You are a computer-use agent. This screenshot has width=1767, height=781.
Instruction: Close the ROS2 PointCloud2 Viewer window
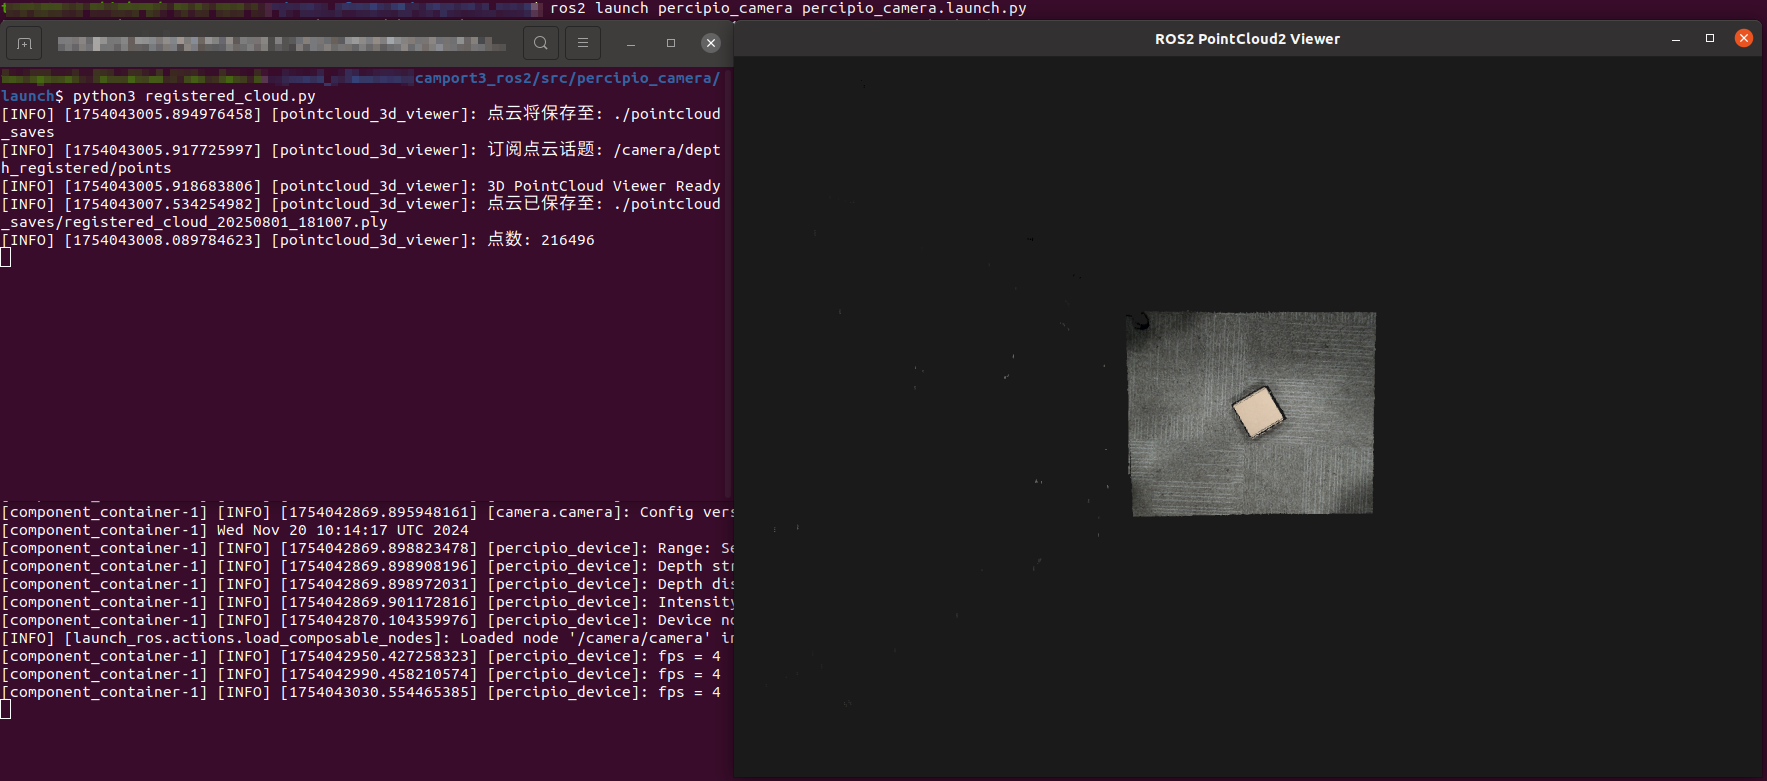(1744, 38)
